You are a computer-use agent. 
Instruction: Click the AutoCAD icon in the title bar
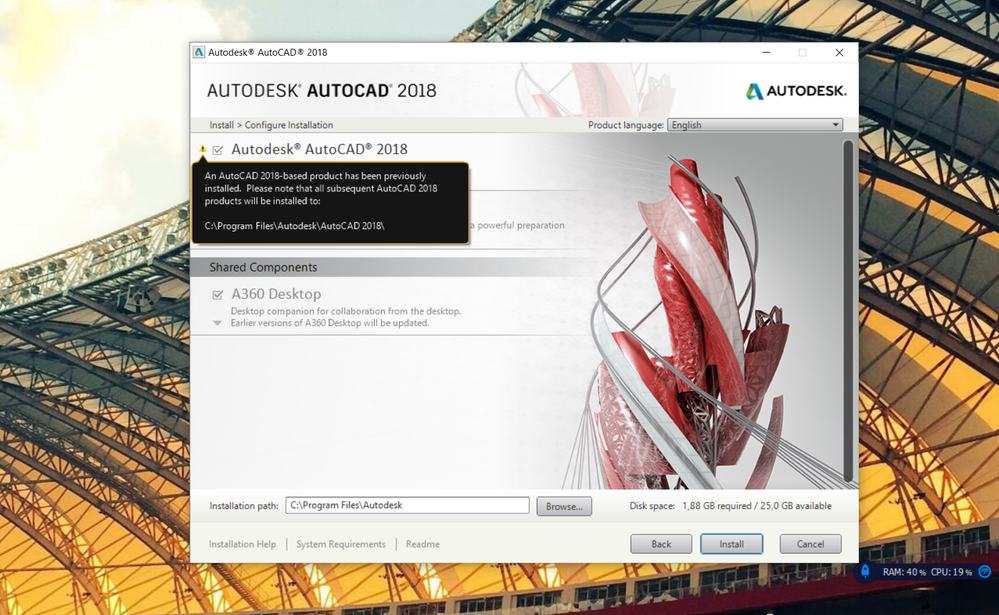click(199, 52)
